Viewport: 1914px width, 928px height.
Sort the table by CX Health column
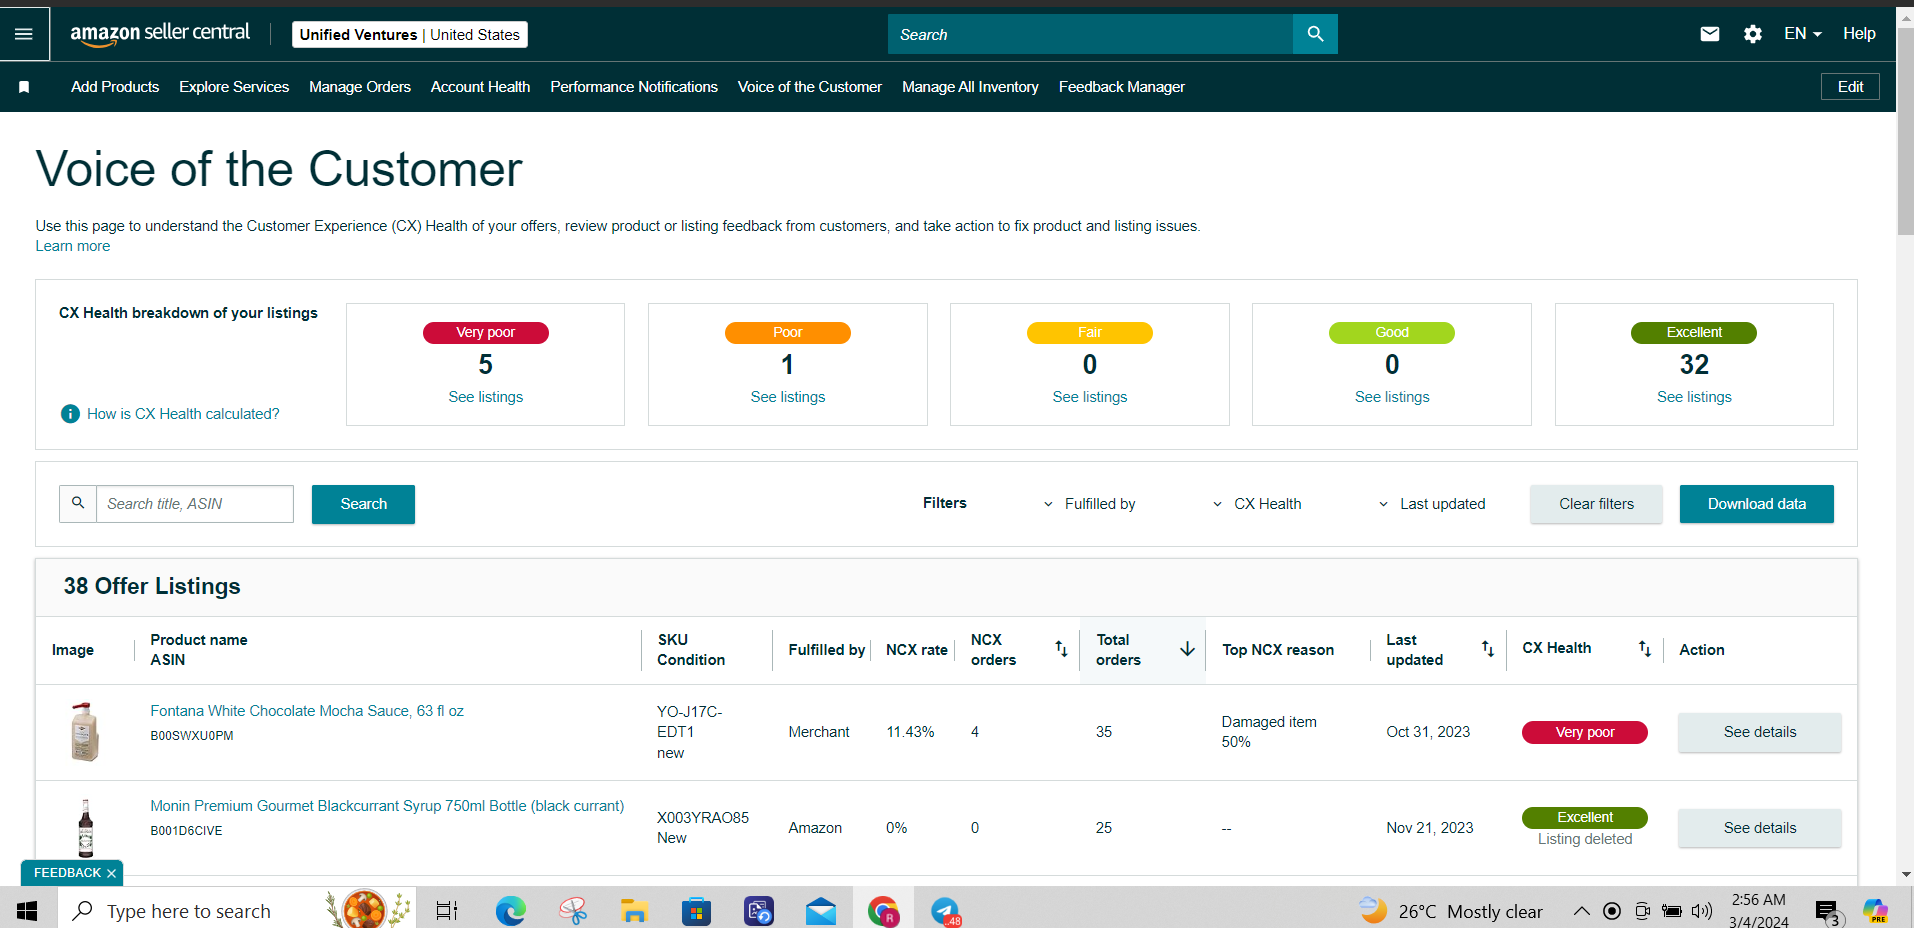[1645, 649]
